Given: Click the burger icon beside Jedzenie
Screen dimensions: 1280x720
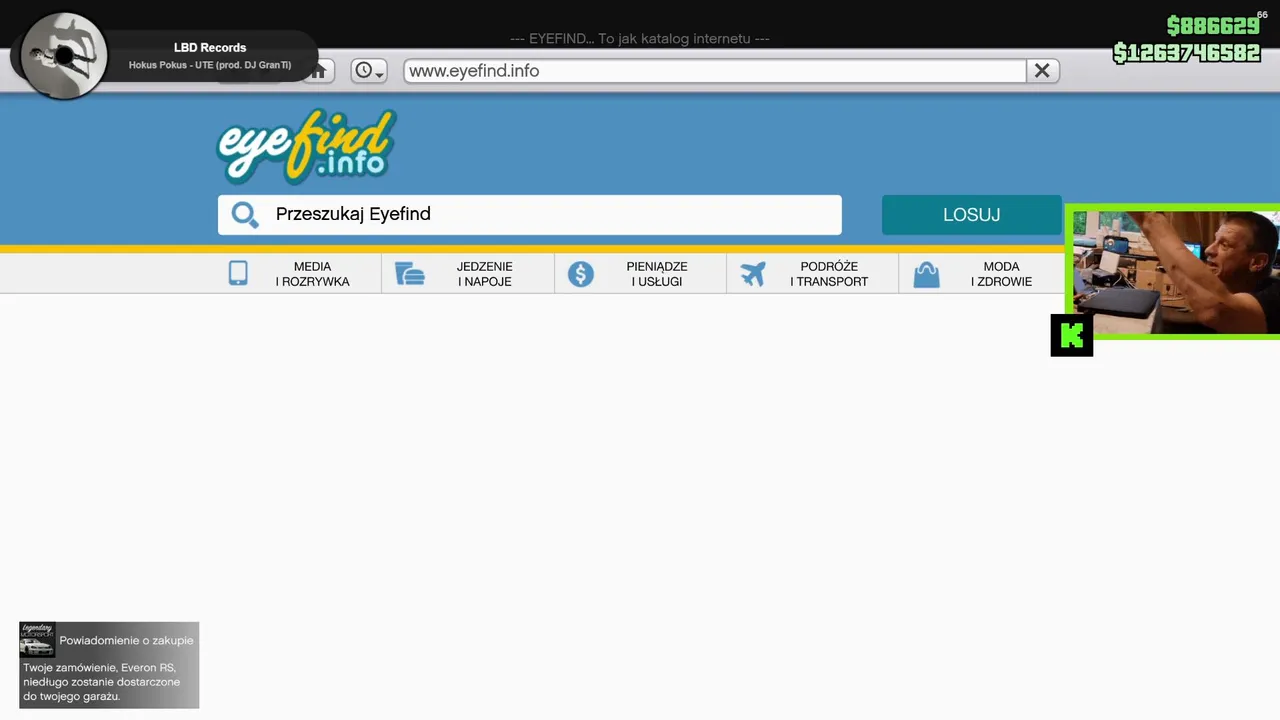Looking at the screenshot, I should 410,274.
